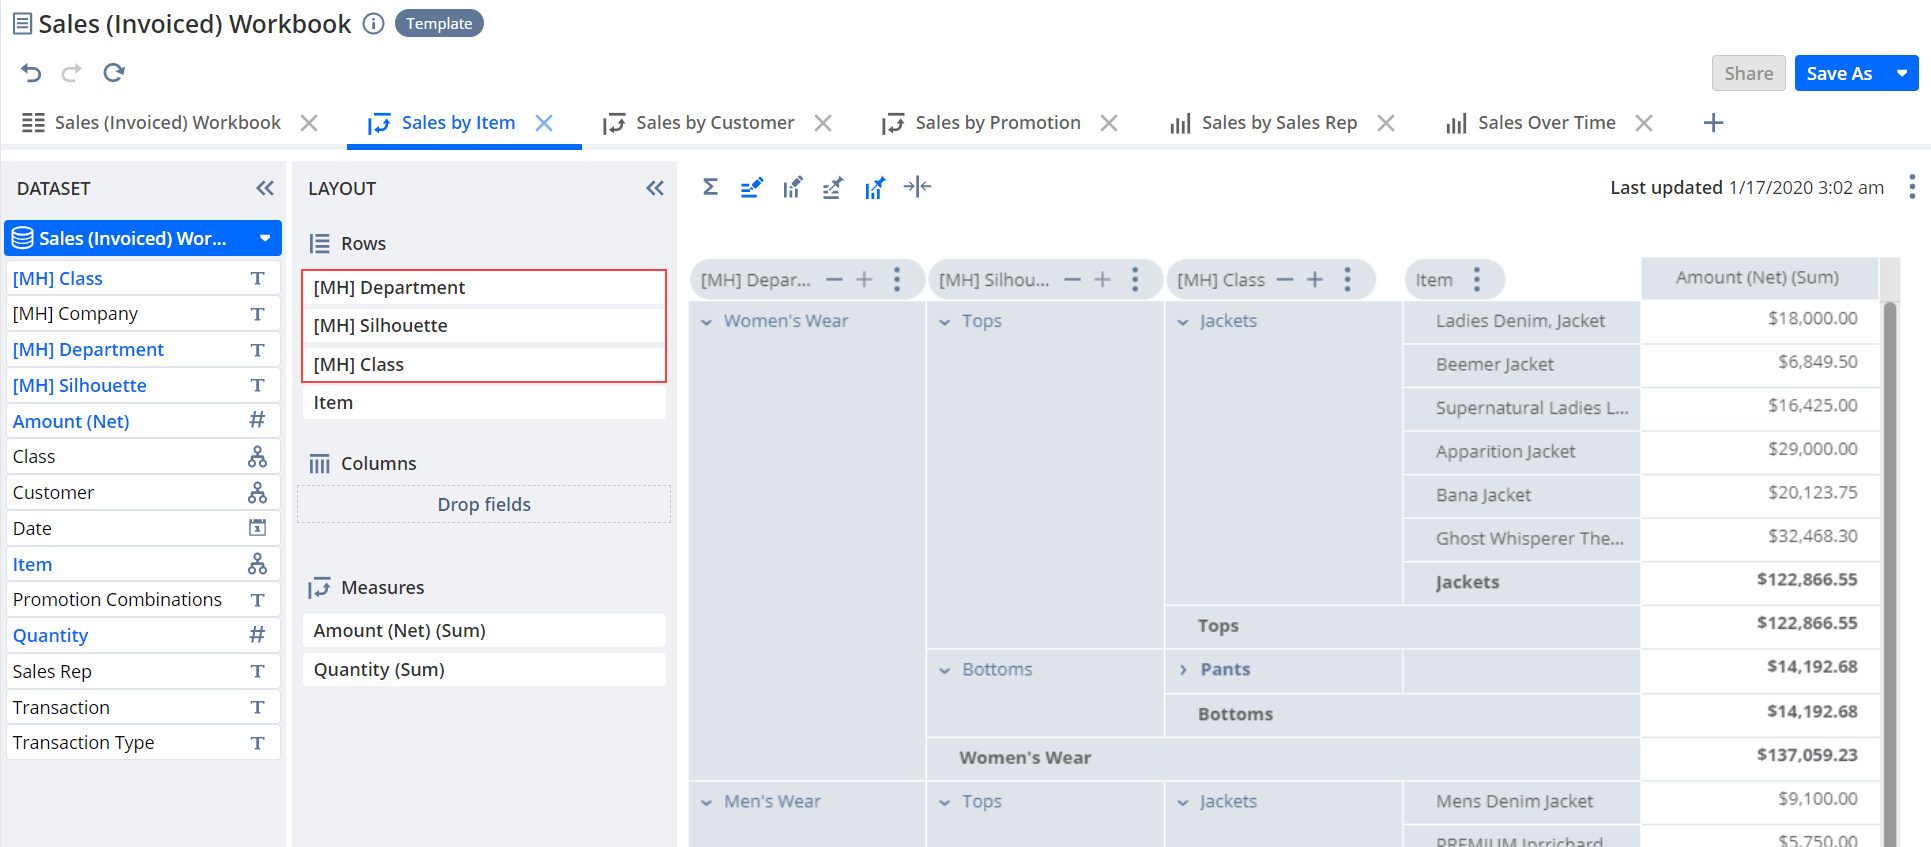Click the Share button
This screenshot has width=1931, height=847.
[x=1748, y=73]
